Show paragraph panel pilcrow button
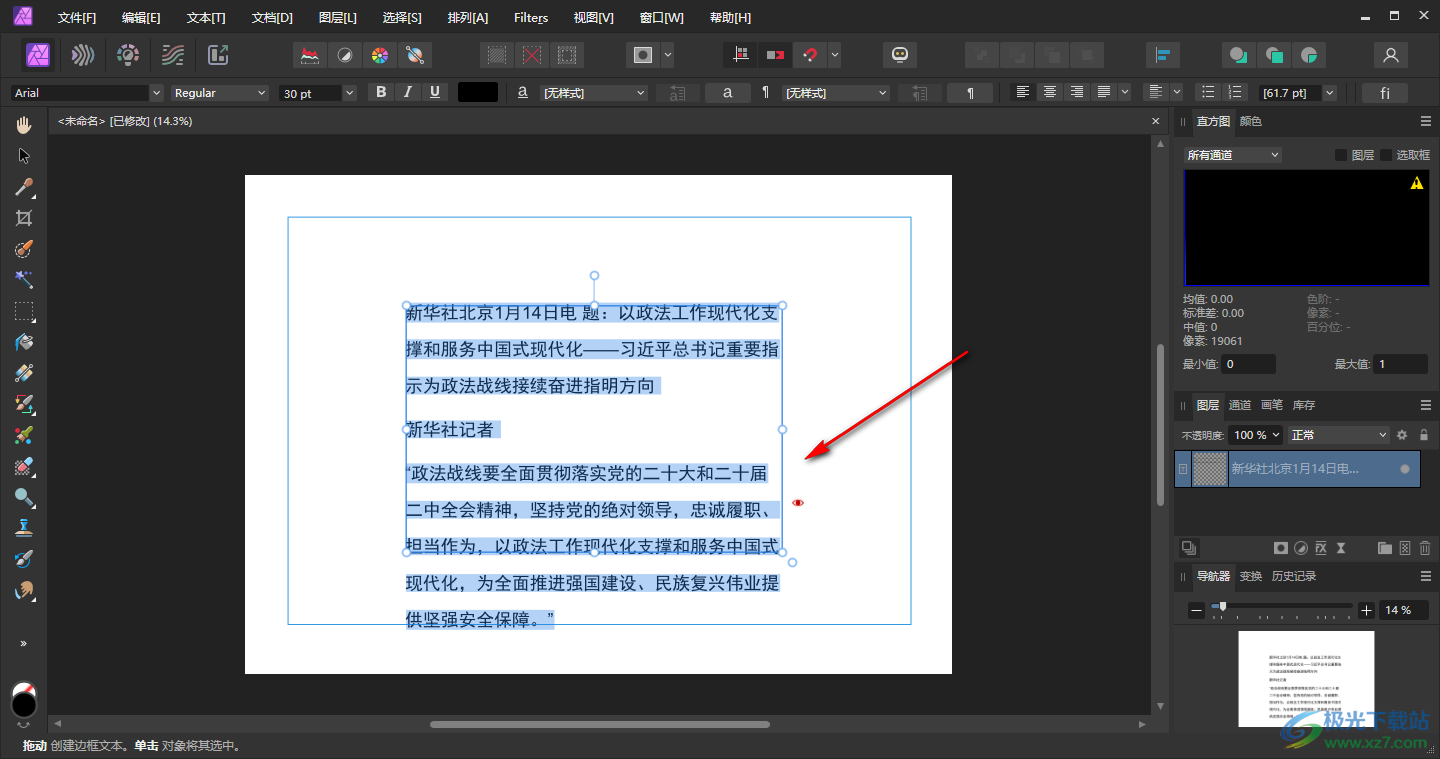 (x=970, y=93)
